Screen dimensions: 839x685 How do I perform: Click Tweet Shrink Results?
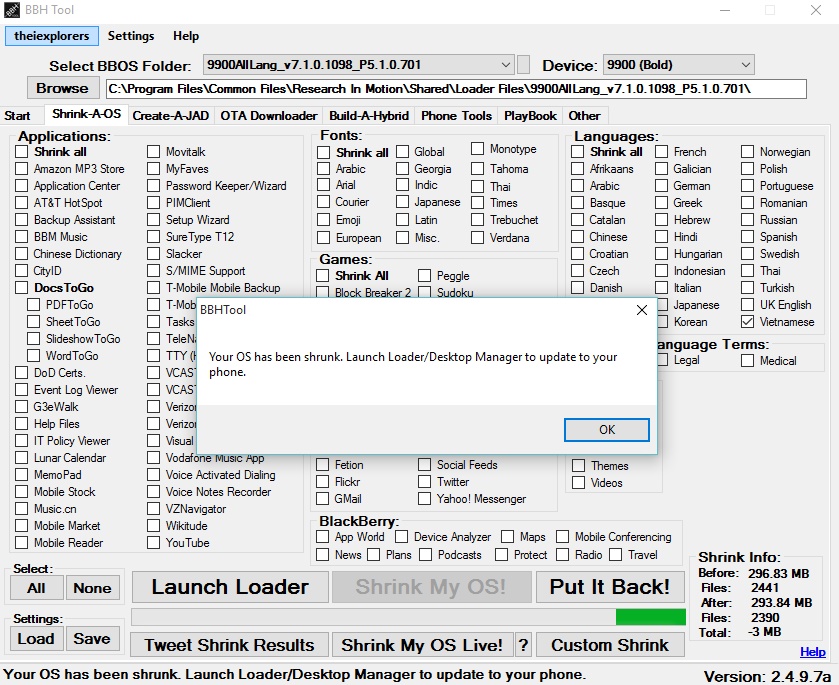click(x=230, y=645)
